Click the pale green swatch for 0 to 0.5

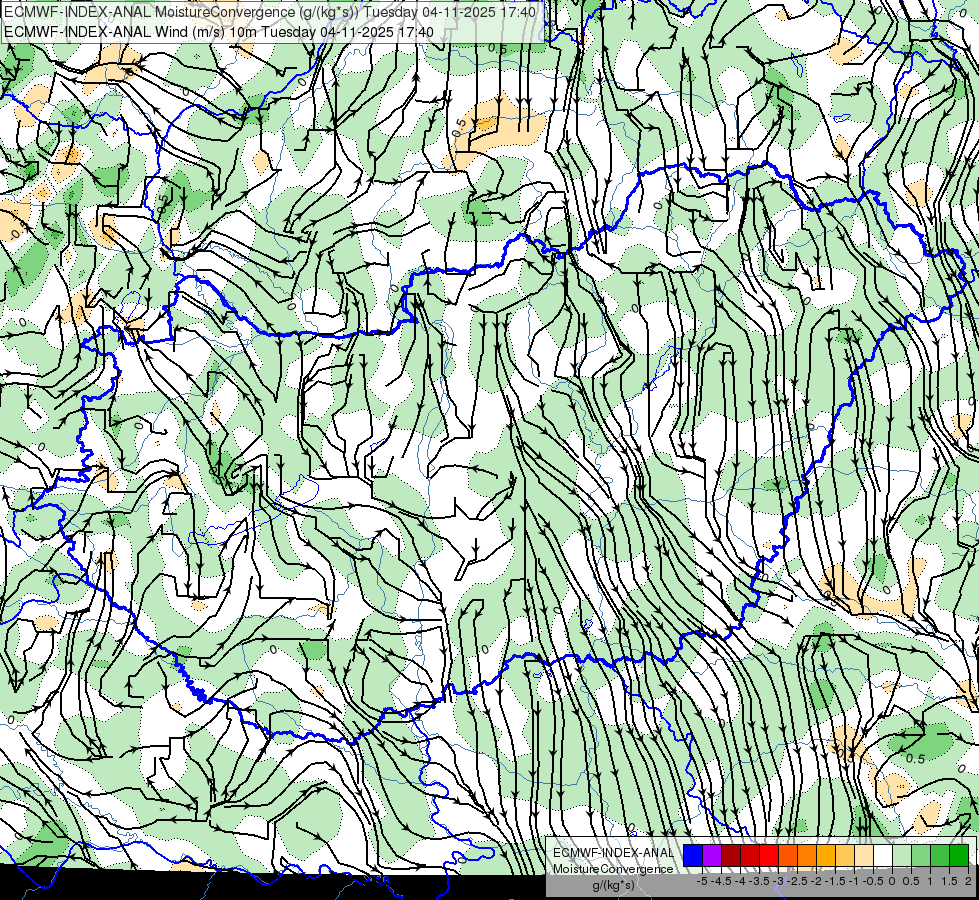click(x=902, y=855)
